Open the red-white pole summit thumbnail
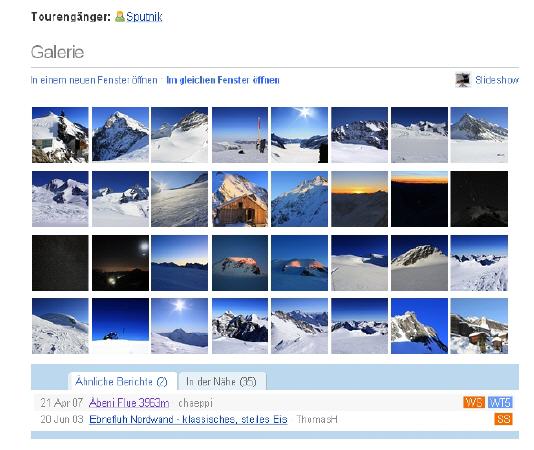This screenshot has width=534, height=450. [x=240, y=135]
